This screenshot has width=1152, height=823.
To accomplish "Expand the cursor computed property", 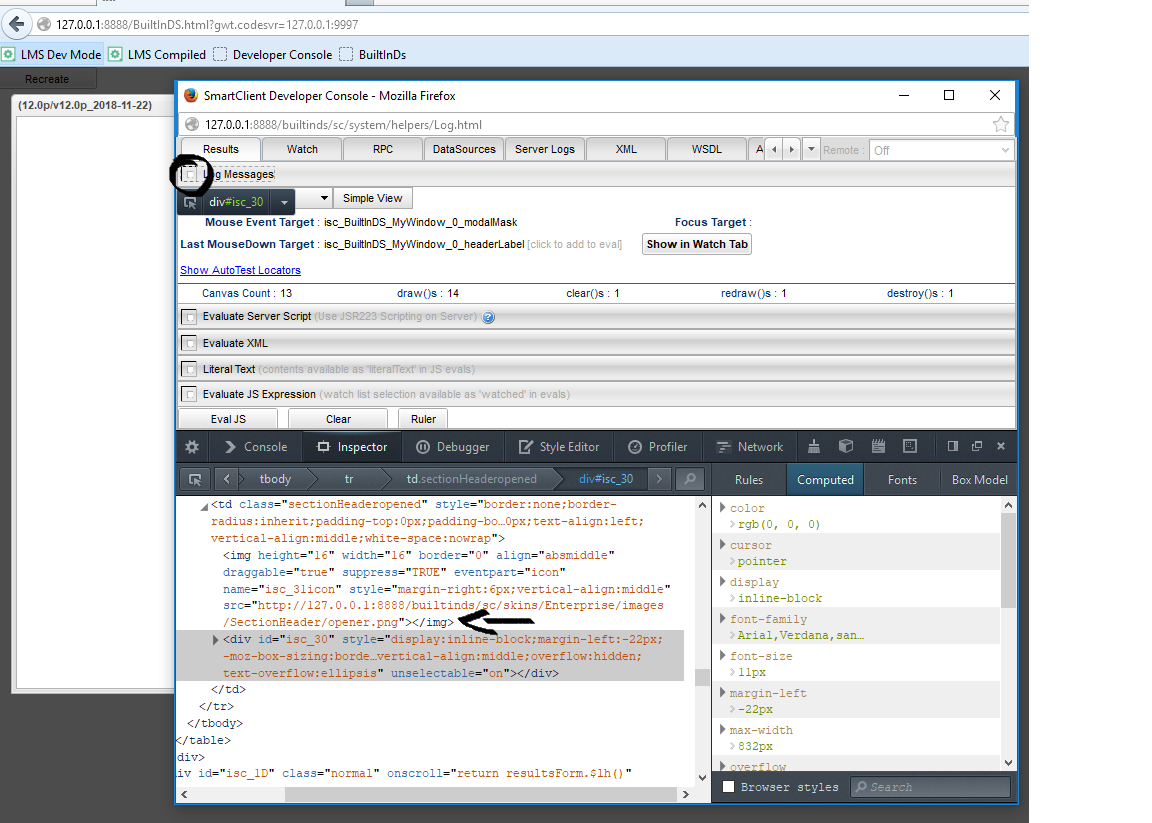I will [x=723, y=545].
